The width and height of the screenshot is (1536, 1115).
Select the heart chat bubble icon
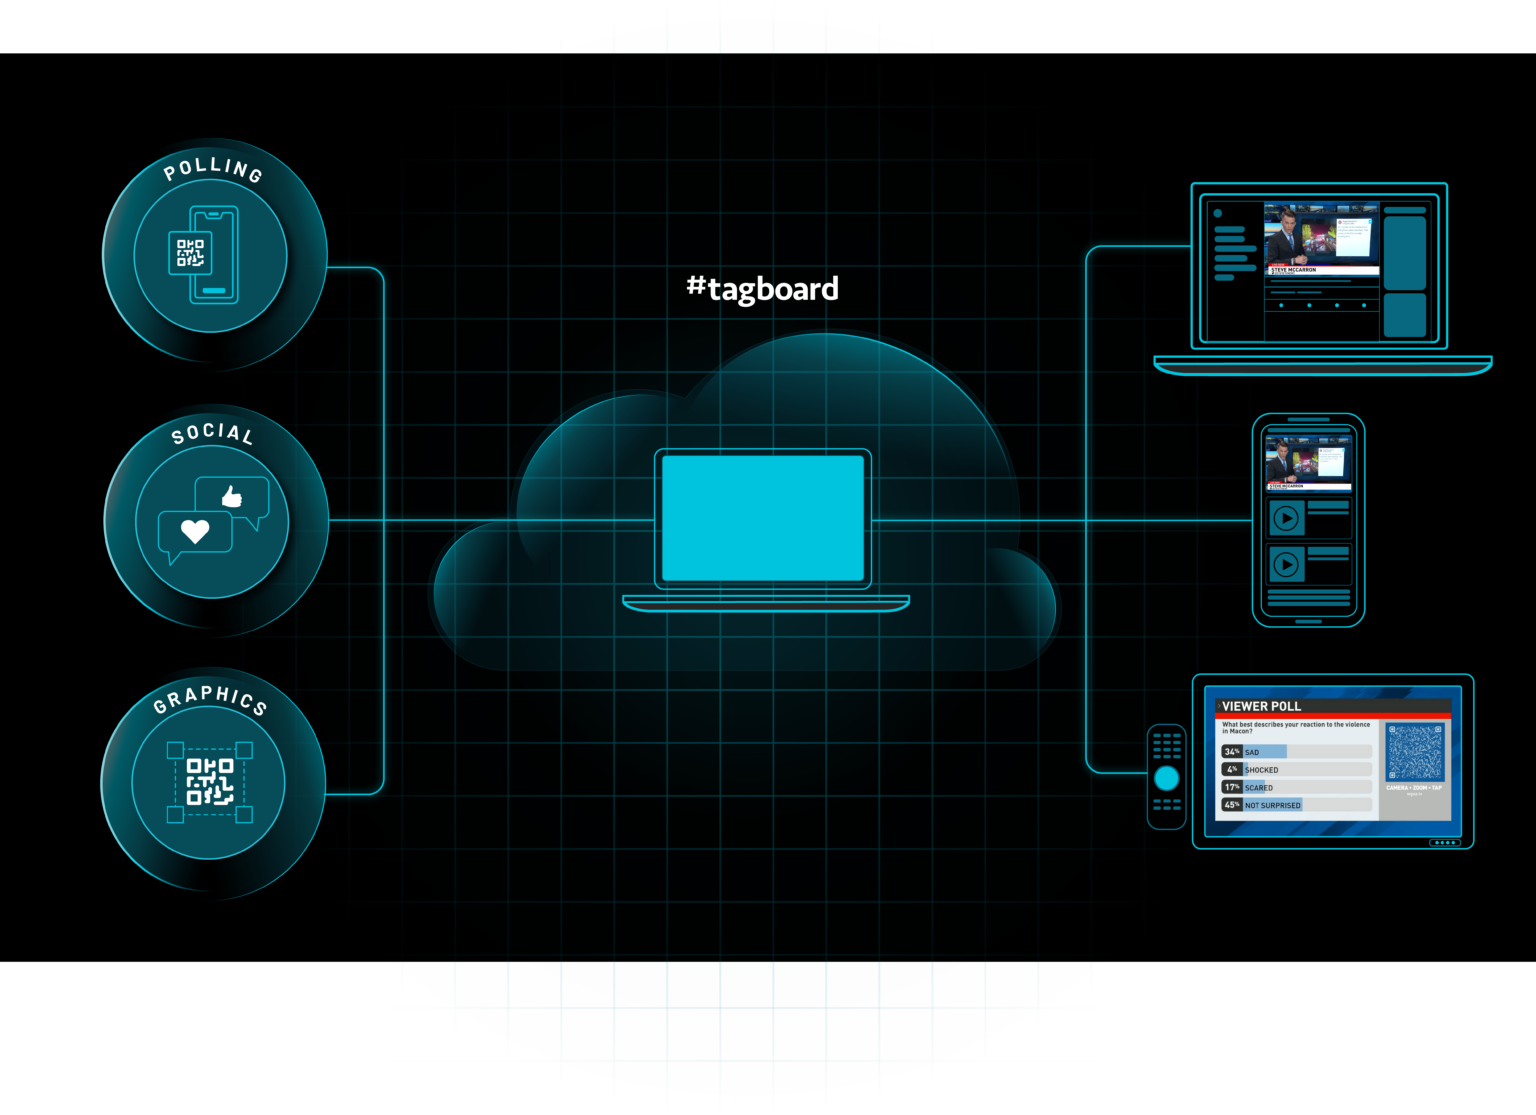pos(193,531)
